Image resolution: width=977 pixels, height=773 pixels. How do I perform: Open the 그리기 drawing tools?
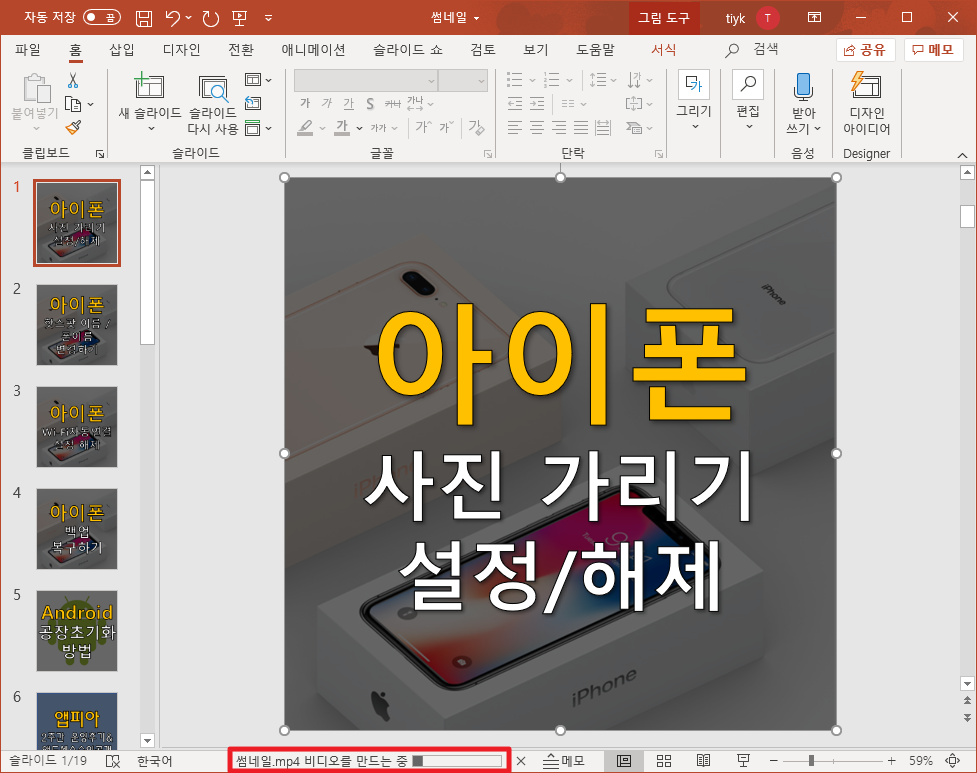coord(693,101)
